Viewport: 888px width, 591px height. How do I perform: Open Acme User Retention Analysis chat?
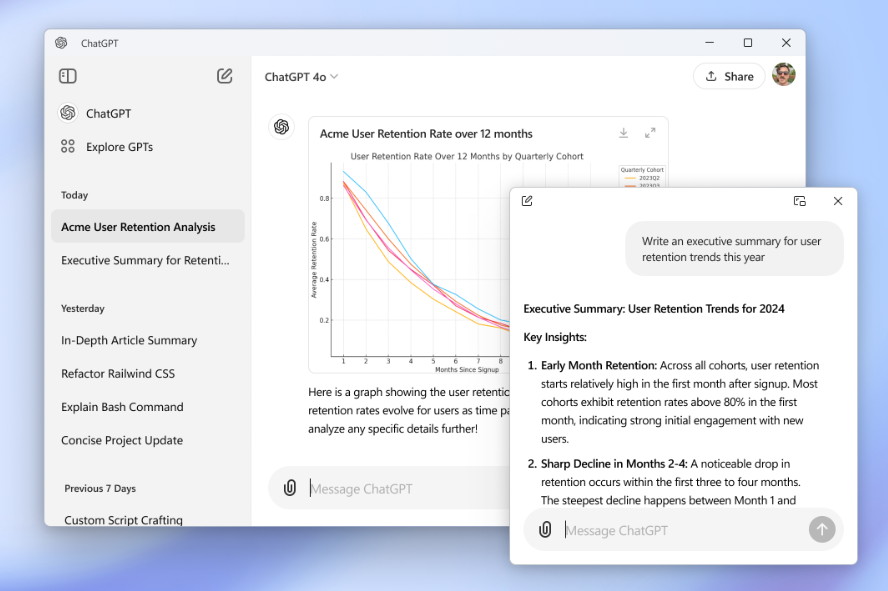(x=138, y=227)
